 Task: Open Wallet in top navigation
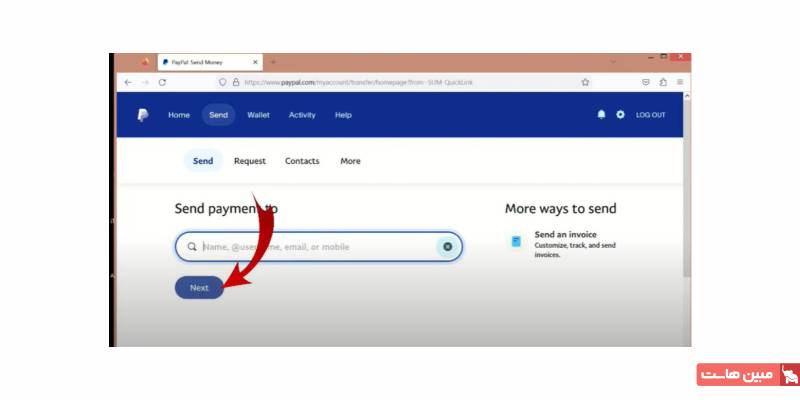(258, 115)
